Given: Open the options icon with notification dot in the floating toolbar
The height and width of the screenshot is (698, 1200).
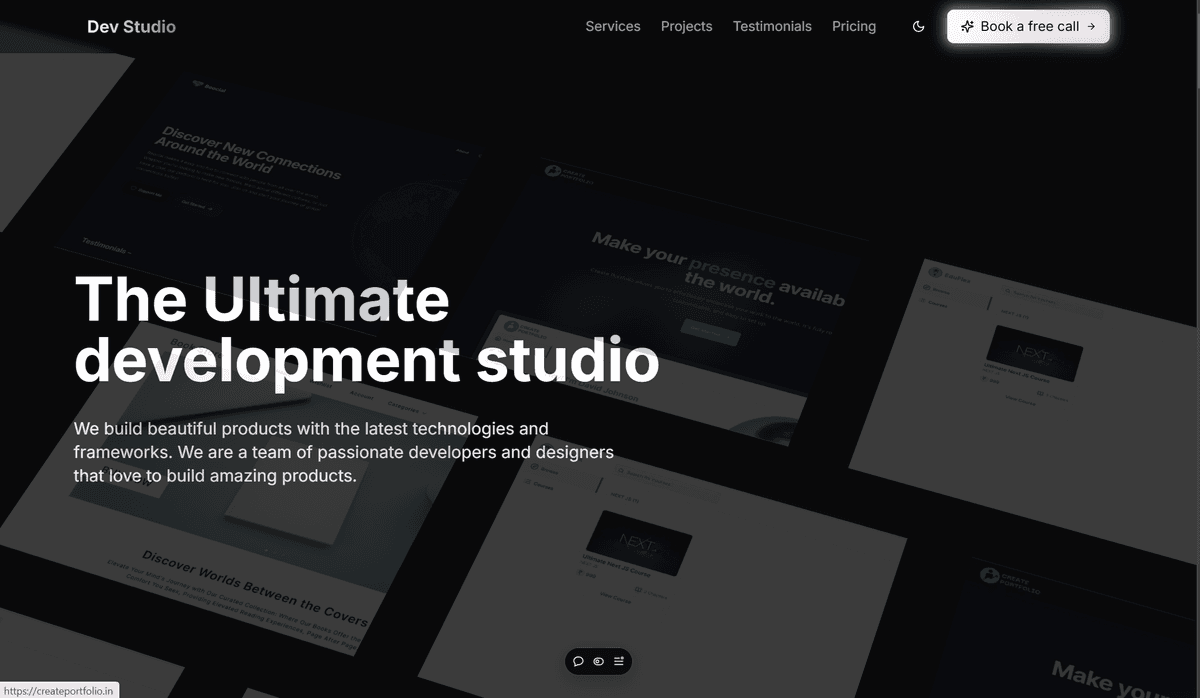Looking at the screenshot, I should [619, 661].
